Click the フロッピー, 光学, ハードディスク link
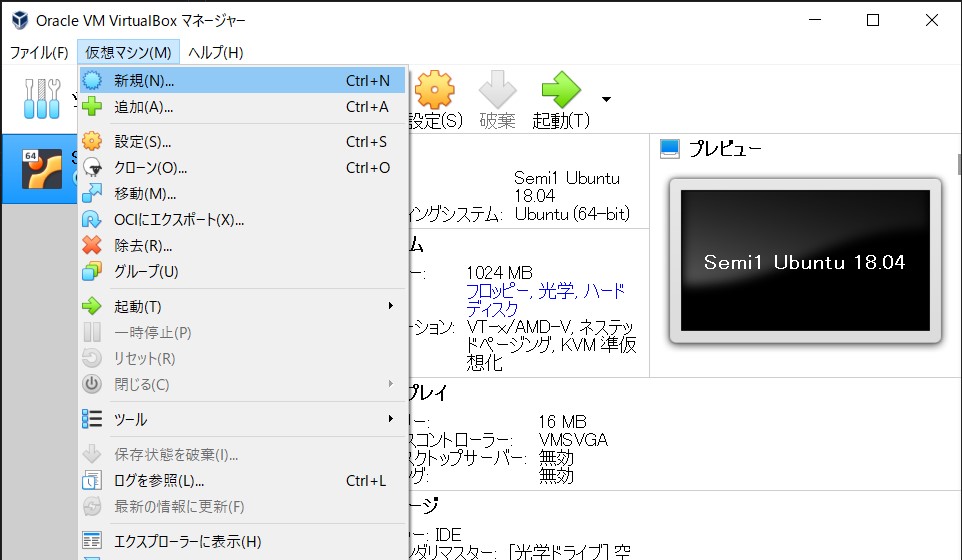 [545, 299]
